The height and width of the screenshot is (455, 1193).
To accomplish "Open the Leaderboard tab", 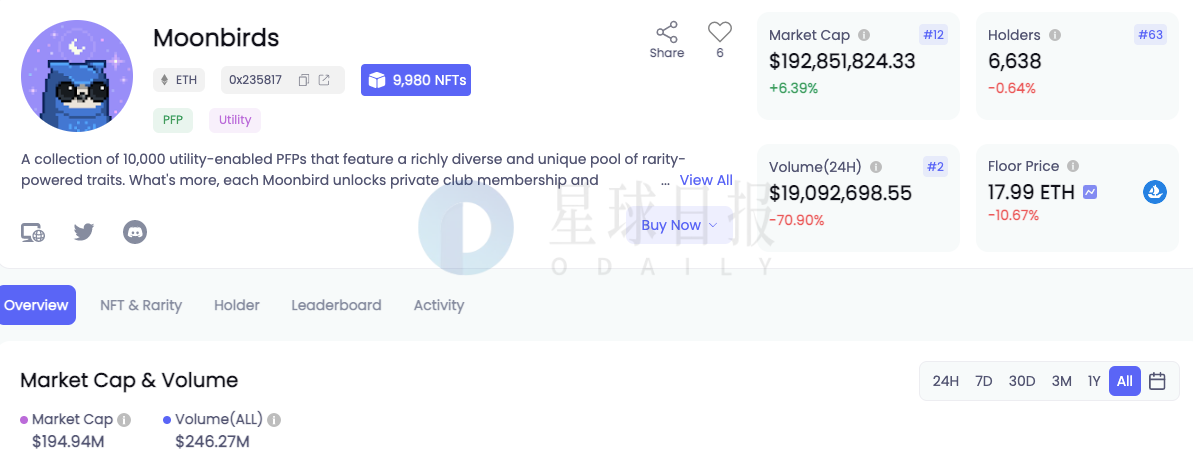I will coord(336,305).
